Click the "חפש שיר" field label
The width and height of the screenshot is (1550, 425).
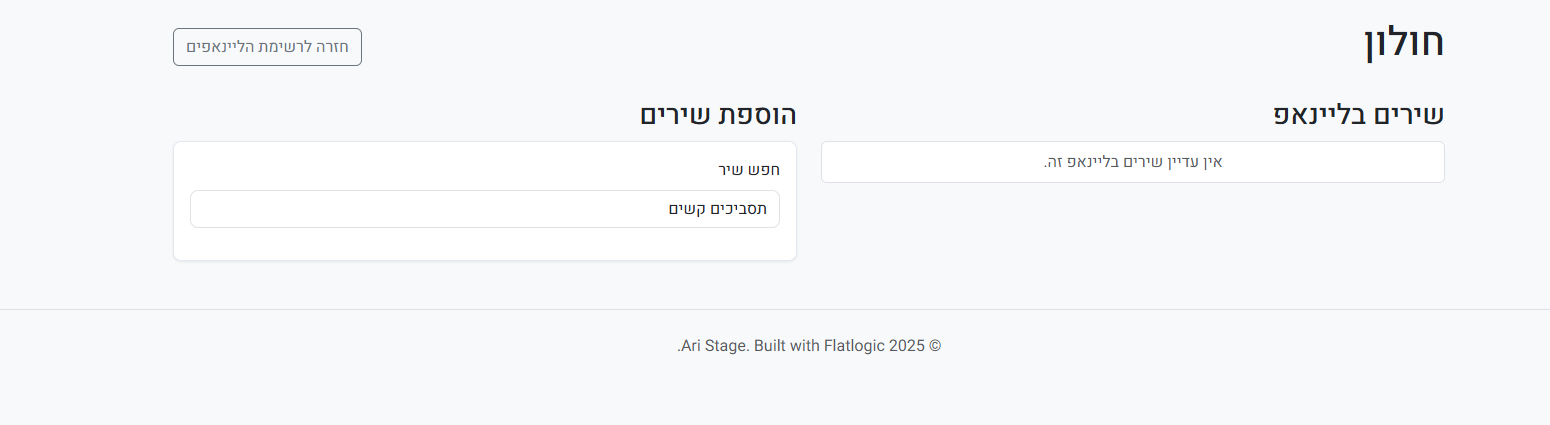(749, 169)
